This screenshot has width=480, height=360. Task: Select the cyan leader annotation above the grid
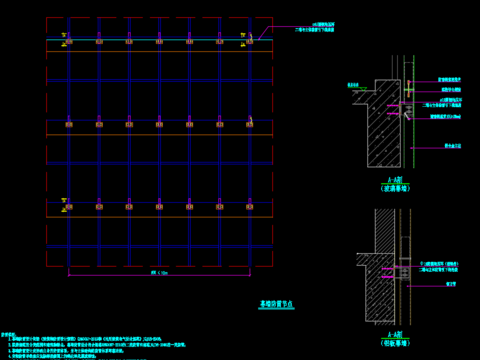tap(315, 27)
